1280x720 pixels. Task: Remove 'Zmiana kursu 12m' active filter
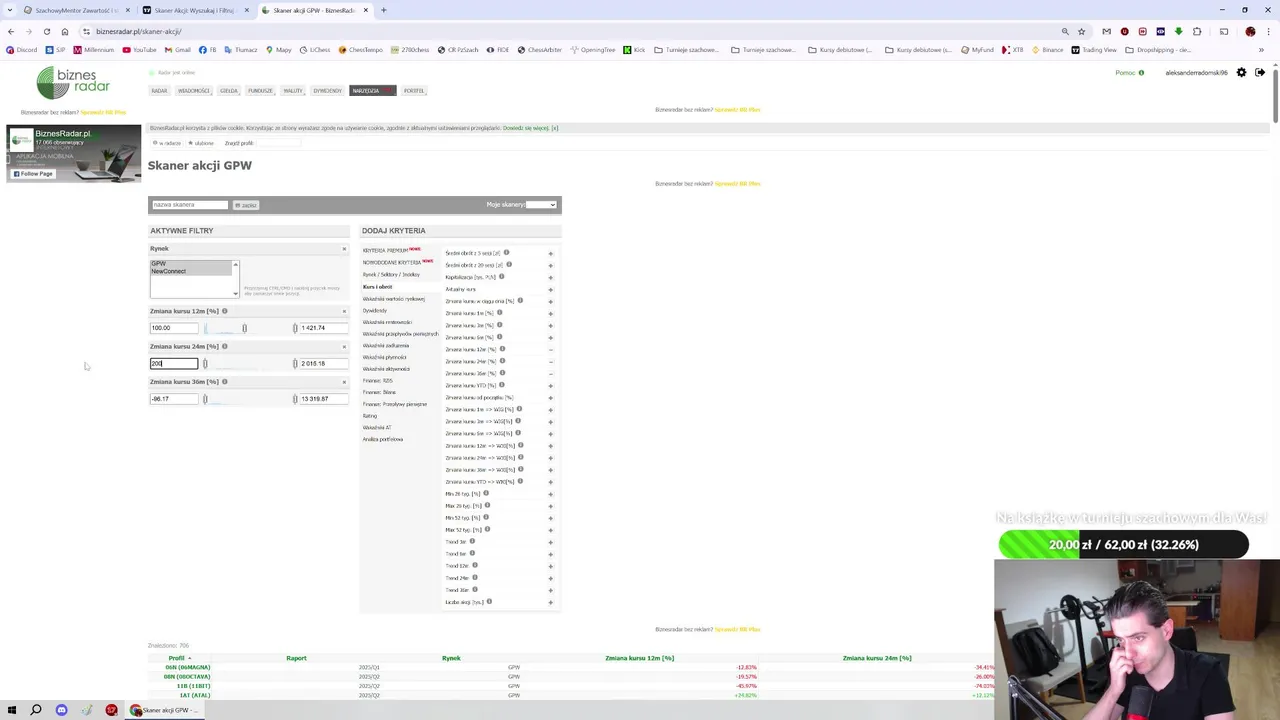(x=344, y=311)
